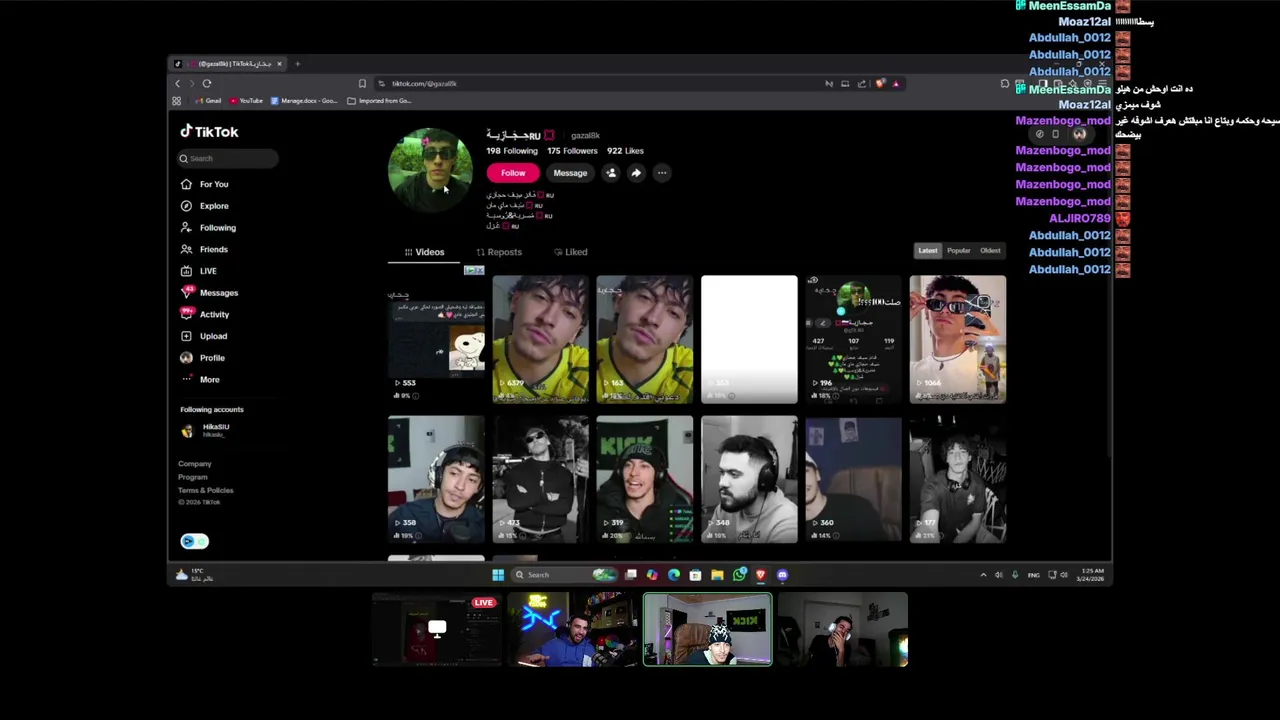Image resolution: width=1280 pixels, height=720 pixels.
Task: Open HikaSIU in Following accounts
Action: point(206,430)
